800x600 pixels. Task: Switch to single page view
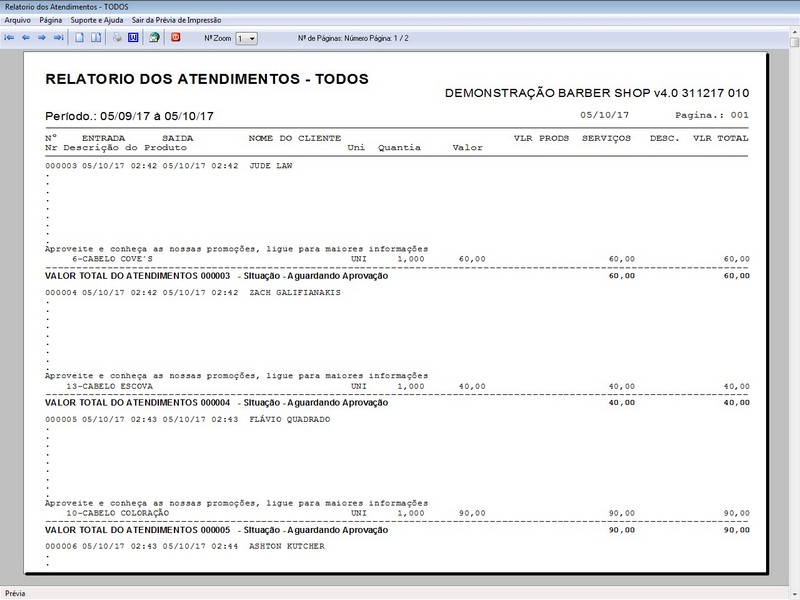point(80,38)
